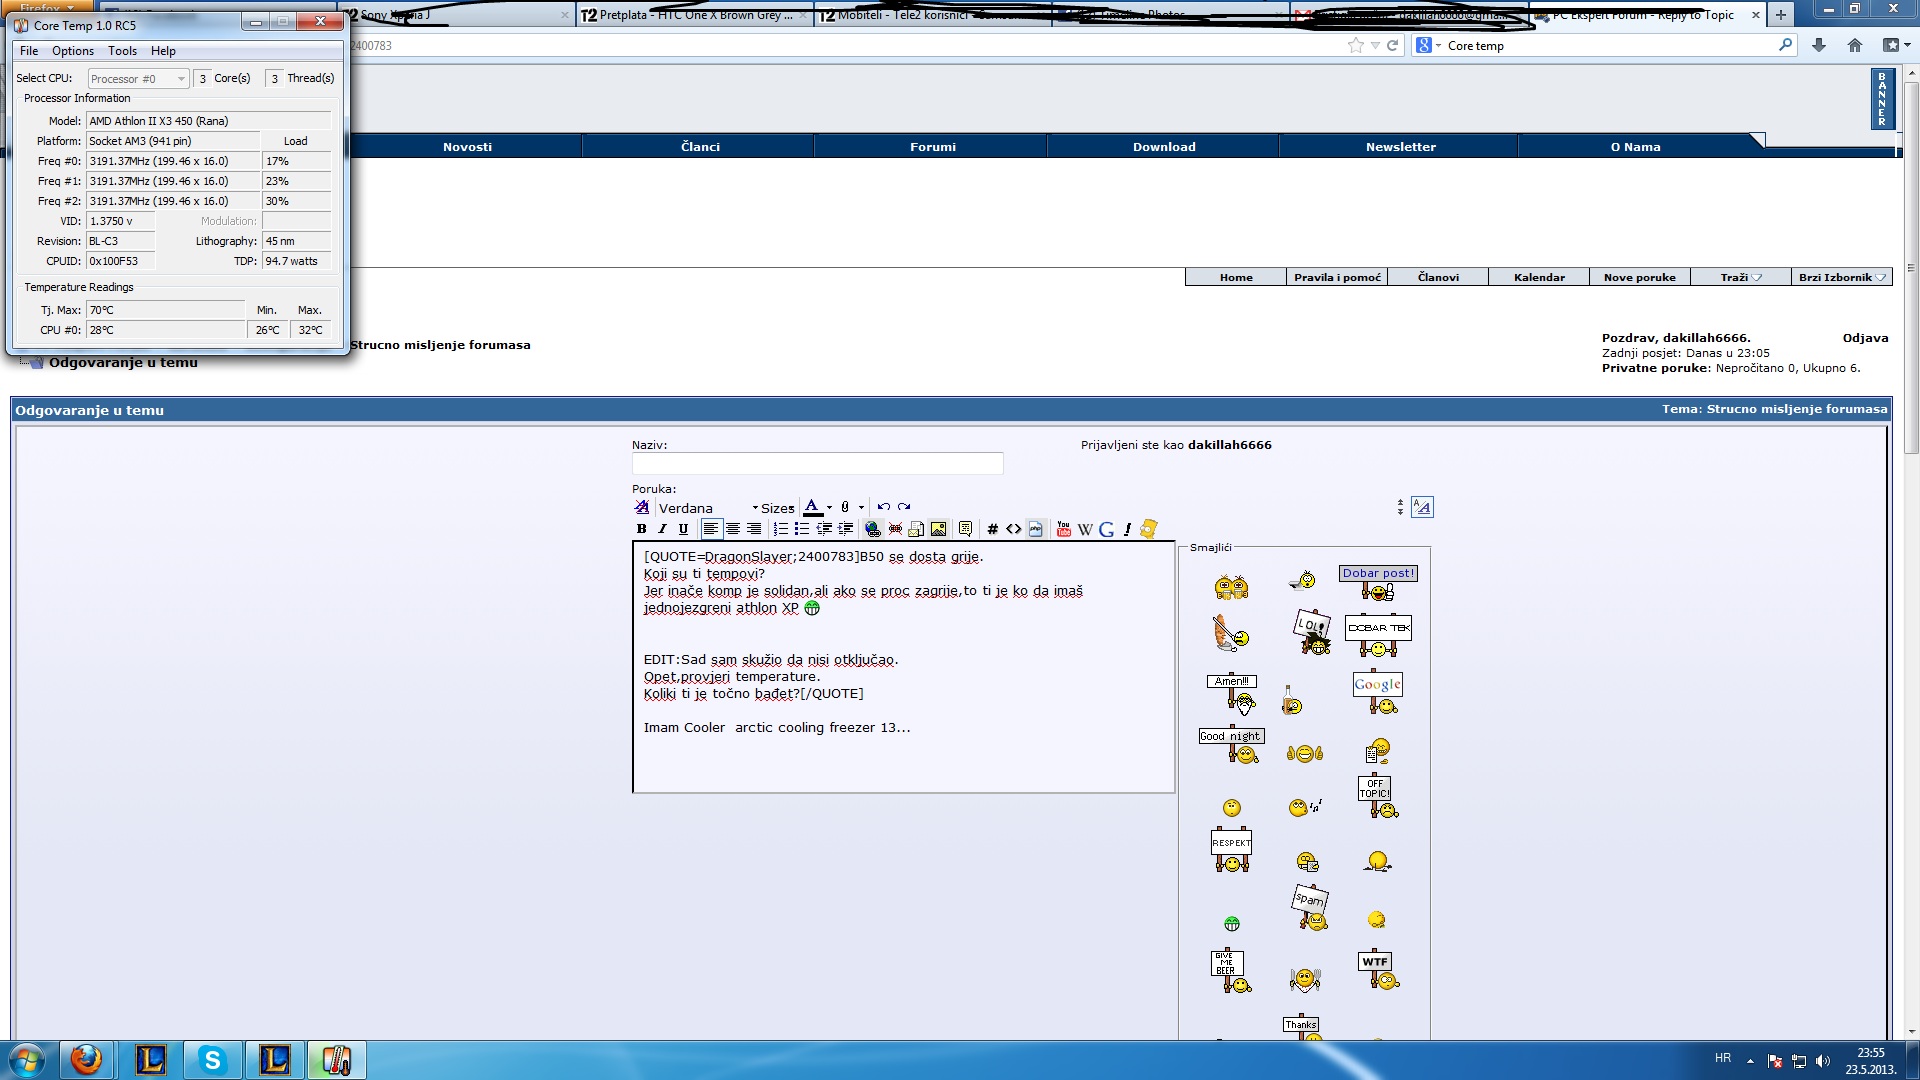The image size is (1920, 1080).
Task: Wrap selection in quote tags
Action: click(965, 529)
